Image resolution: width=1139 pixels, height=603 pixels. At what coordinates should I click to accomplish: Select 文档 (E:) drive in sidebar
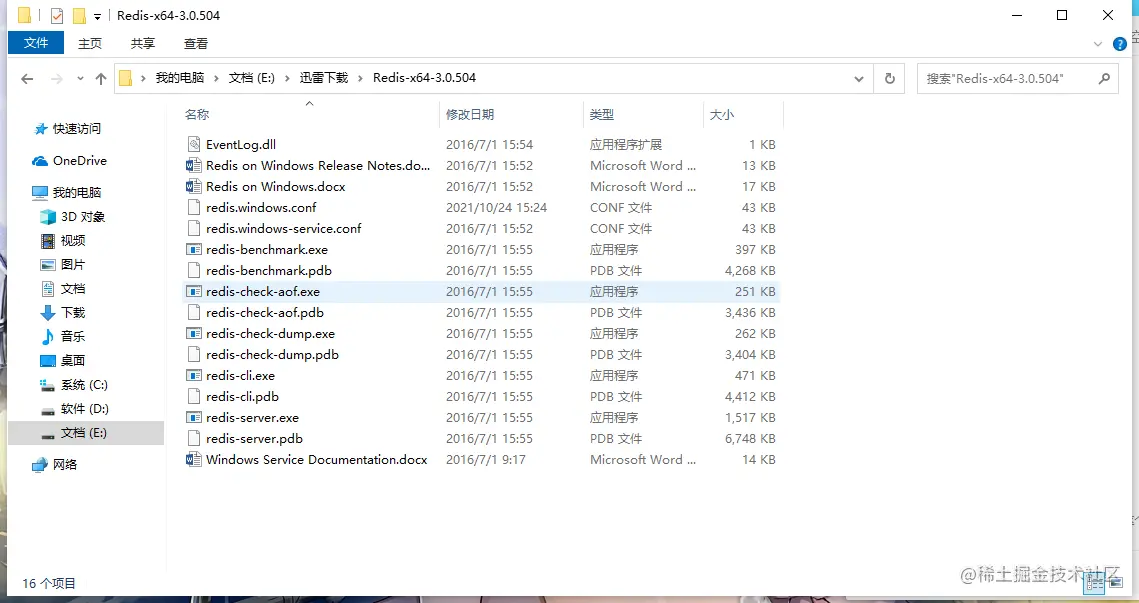pos(86,433)
